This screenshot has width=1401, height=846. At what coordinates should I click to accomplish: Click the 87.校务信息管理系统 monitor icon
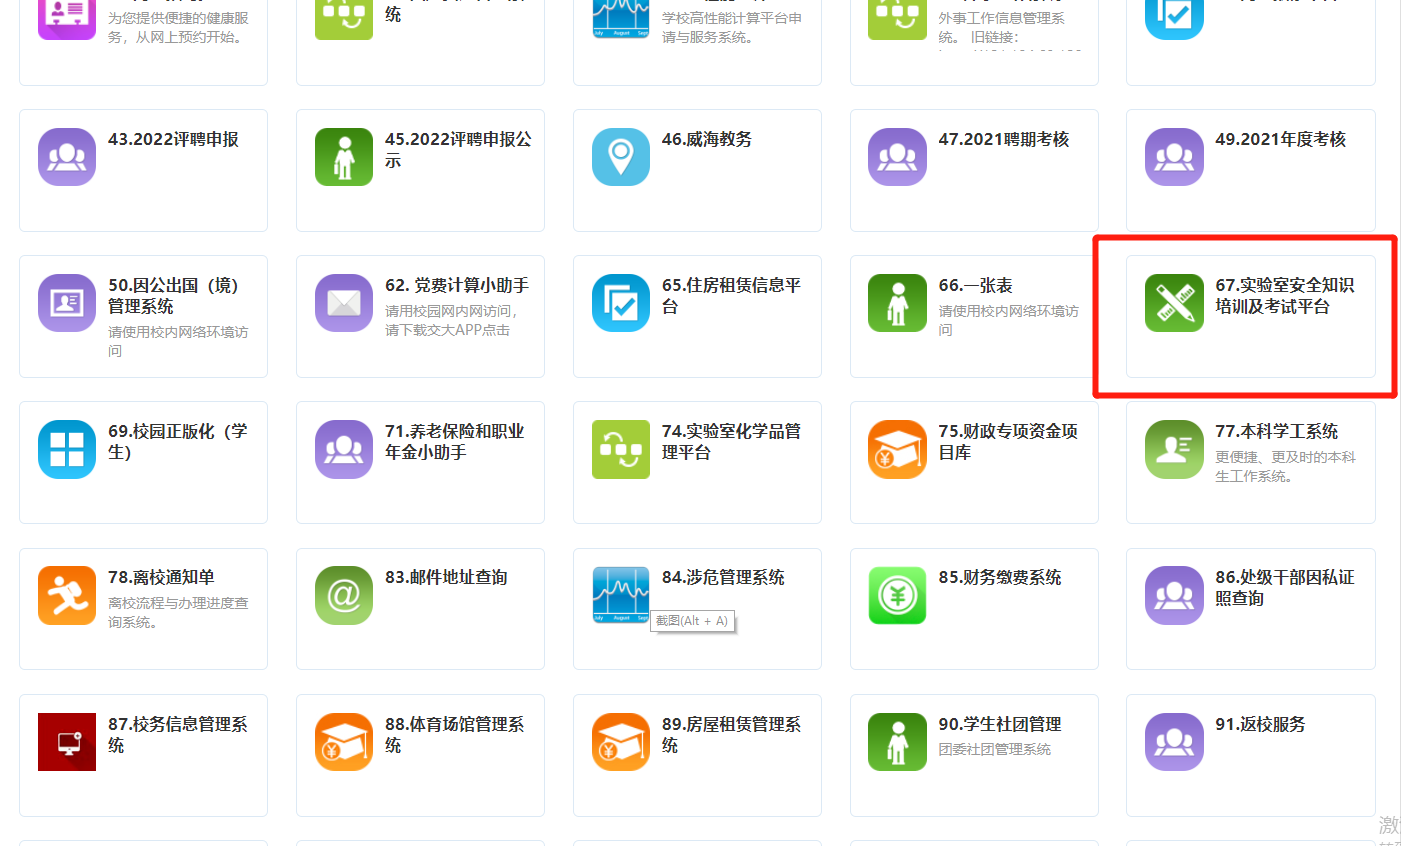(66, 741)
